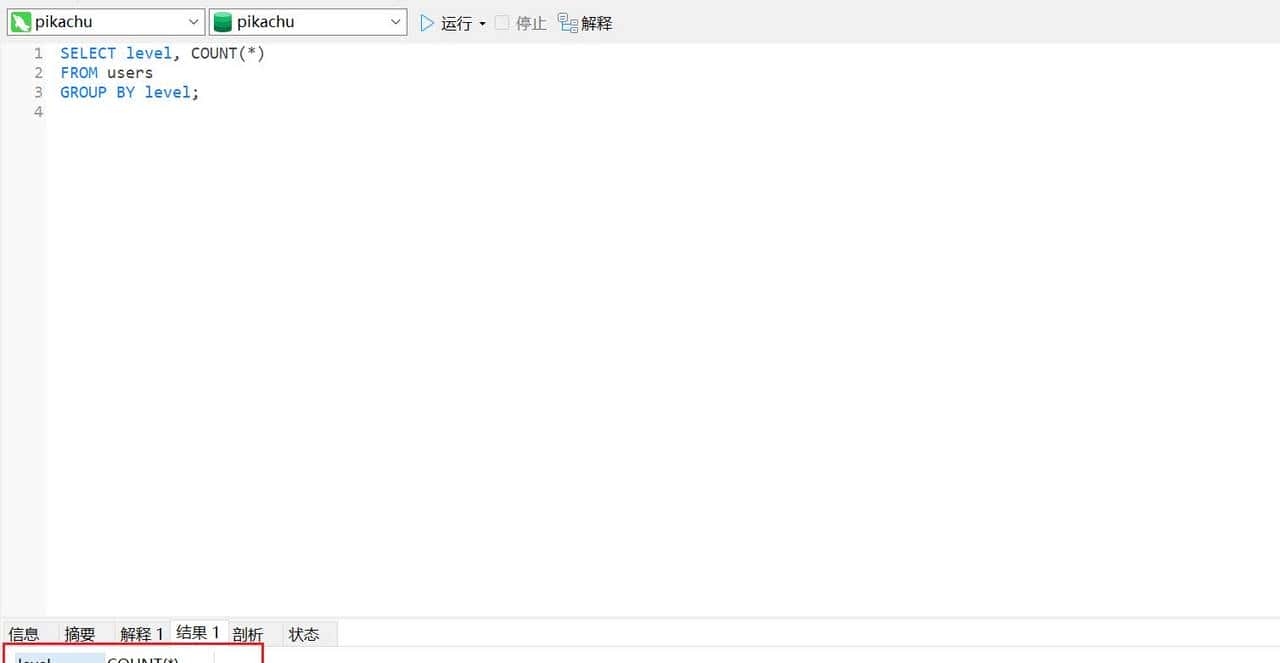Click the green database icon beside second pikachu selector

click(x=221, y=21)
